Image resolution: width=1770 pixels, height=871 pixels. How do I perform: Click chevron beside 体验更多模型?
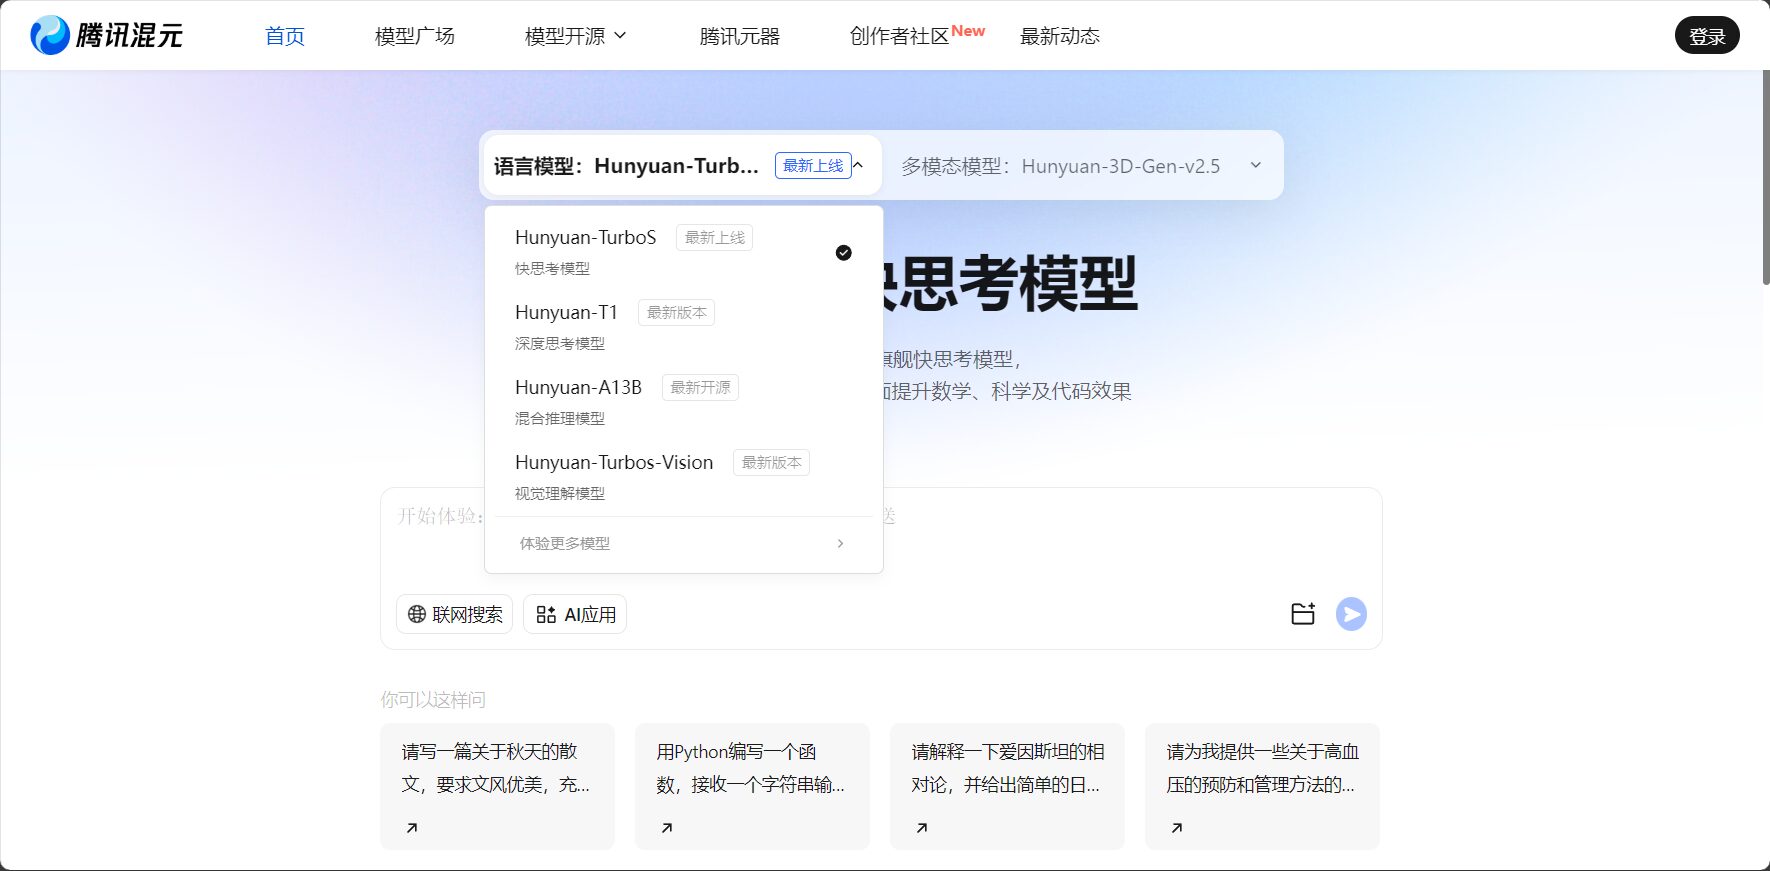pos(840,543)
